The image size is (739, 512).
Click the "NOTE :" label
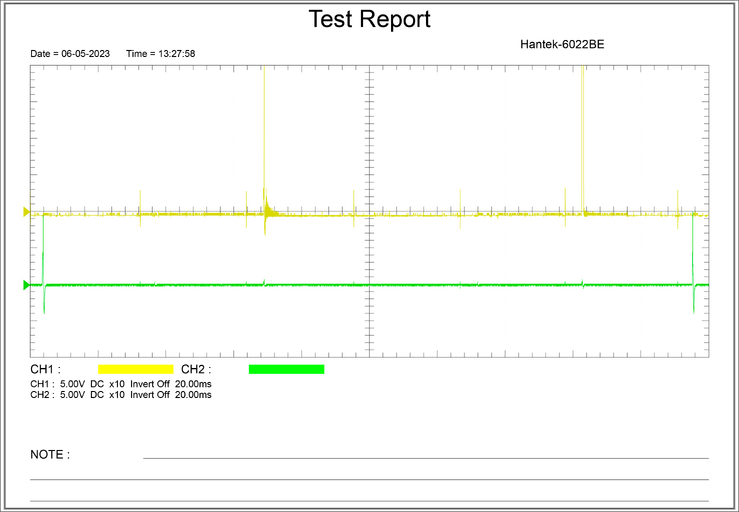pyautogui.click(x=50, y=454)
